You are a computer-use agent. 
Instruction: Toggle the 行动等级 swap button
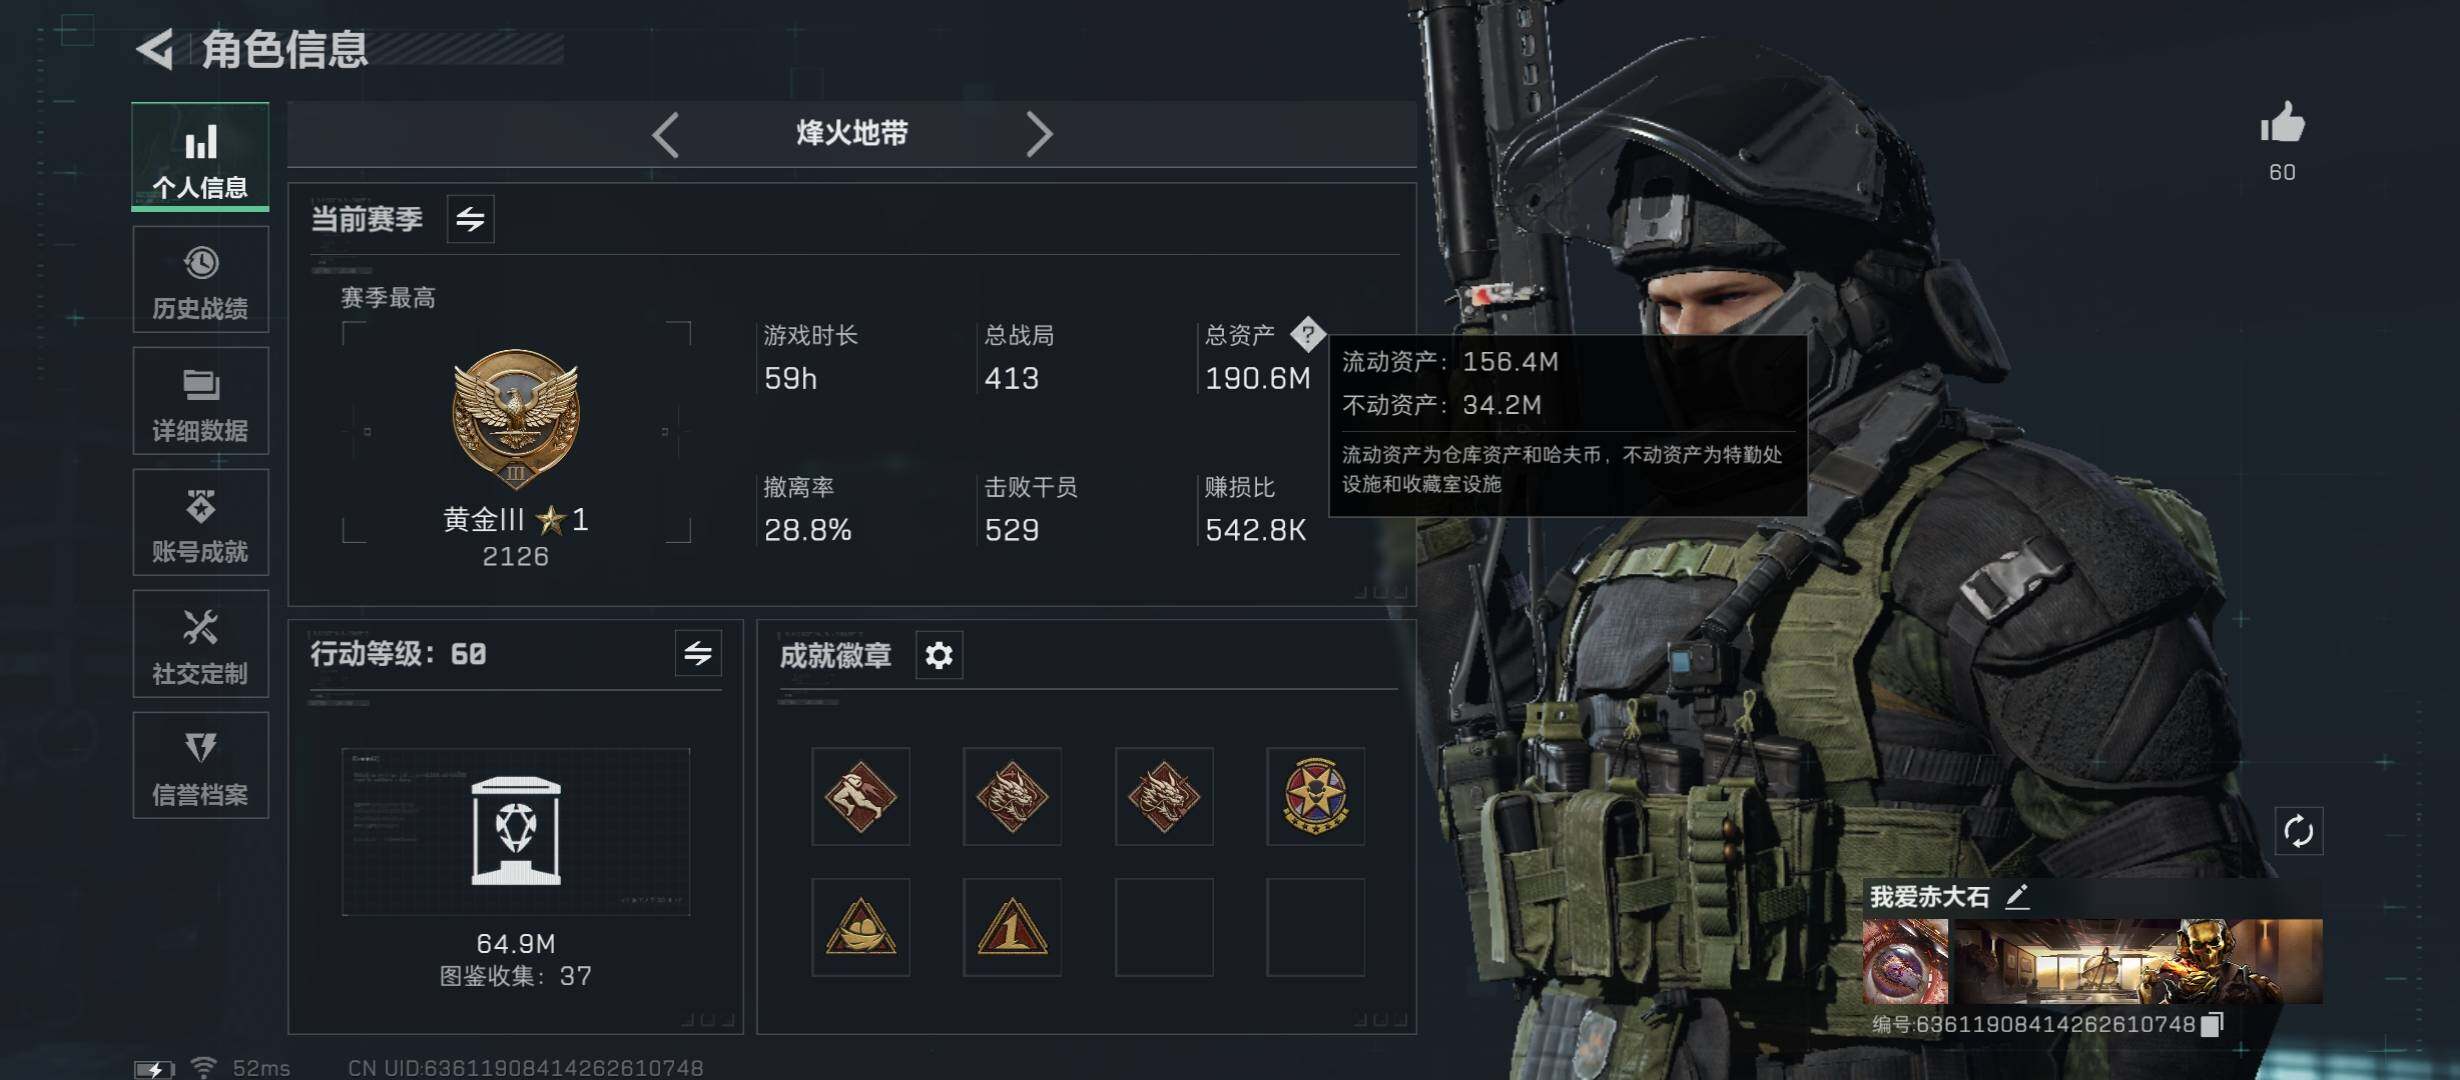point(698,654)
